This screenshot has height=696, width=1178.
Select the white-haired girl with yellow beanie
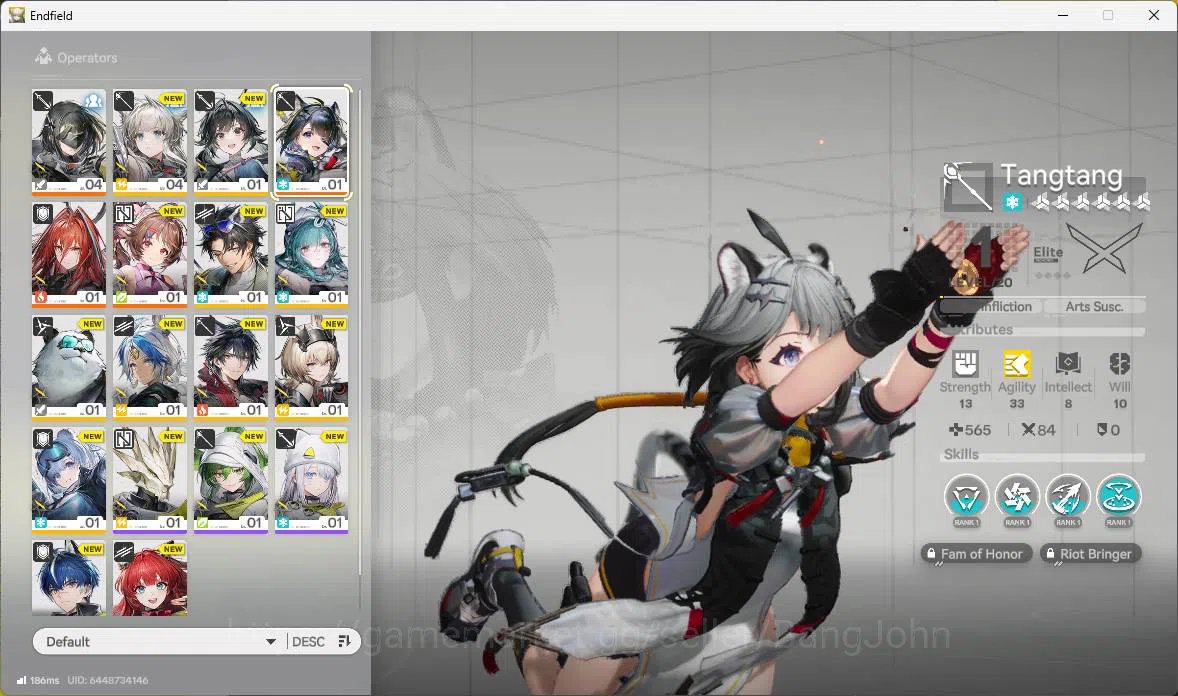click(x=312, y=480)
